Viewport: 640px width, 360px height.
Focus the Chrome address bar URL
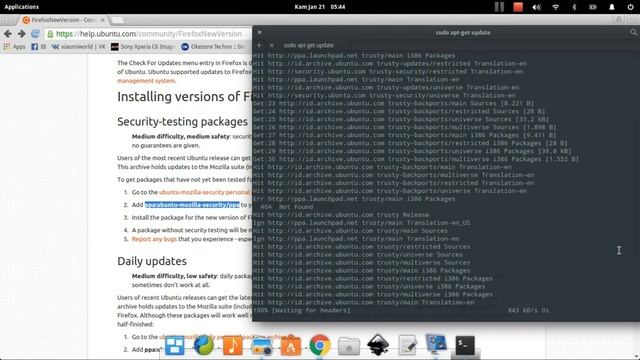149,34
